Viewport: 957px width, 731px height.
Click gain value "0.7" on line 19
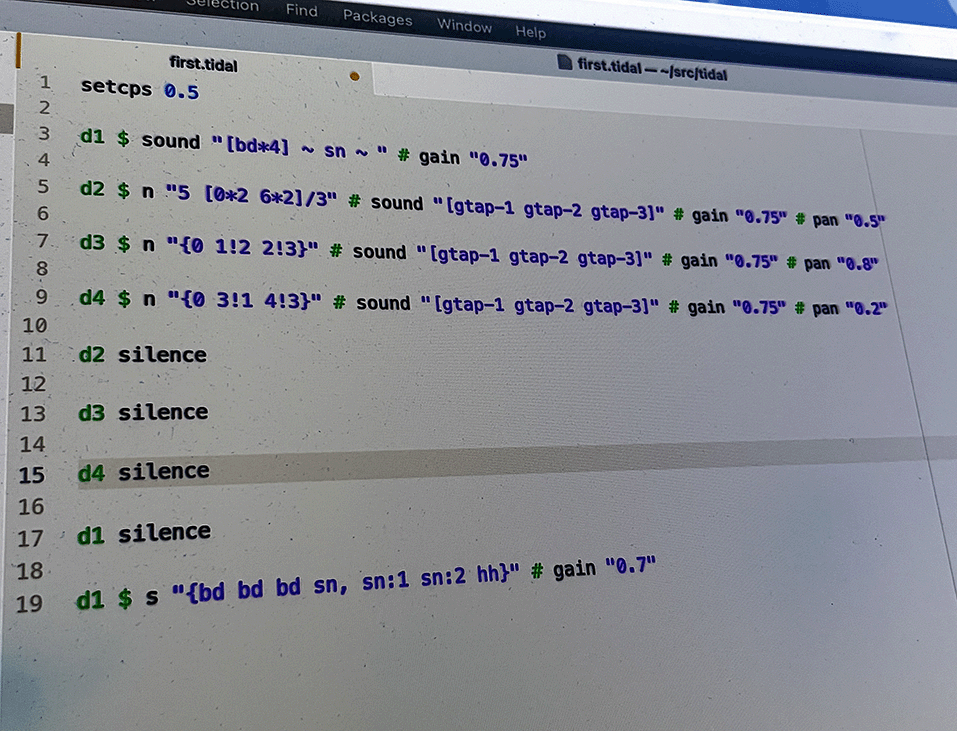[630, 566]
